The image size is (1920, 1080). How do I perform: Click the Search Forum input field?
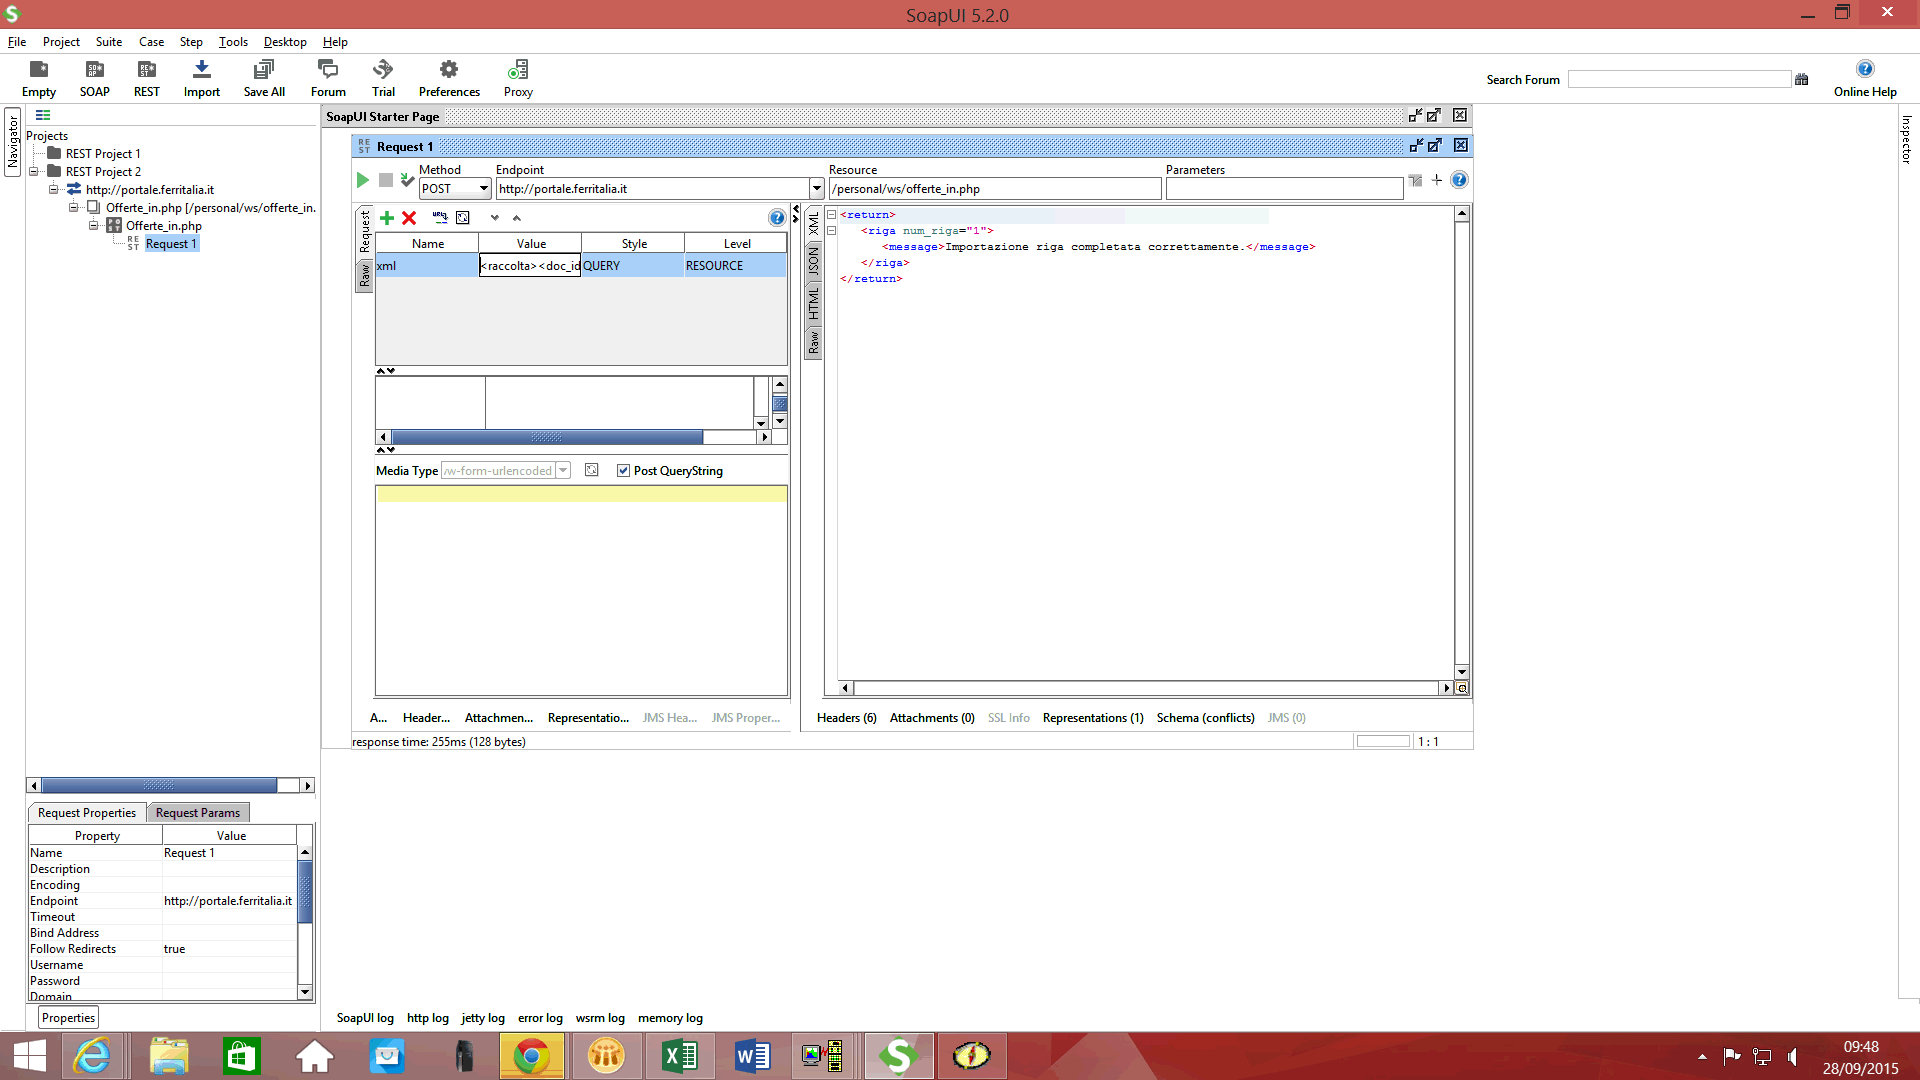click(1679, 79)
